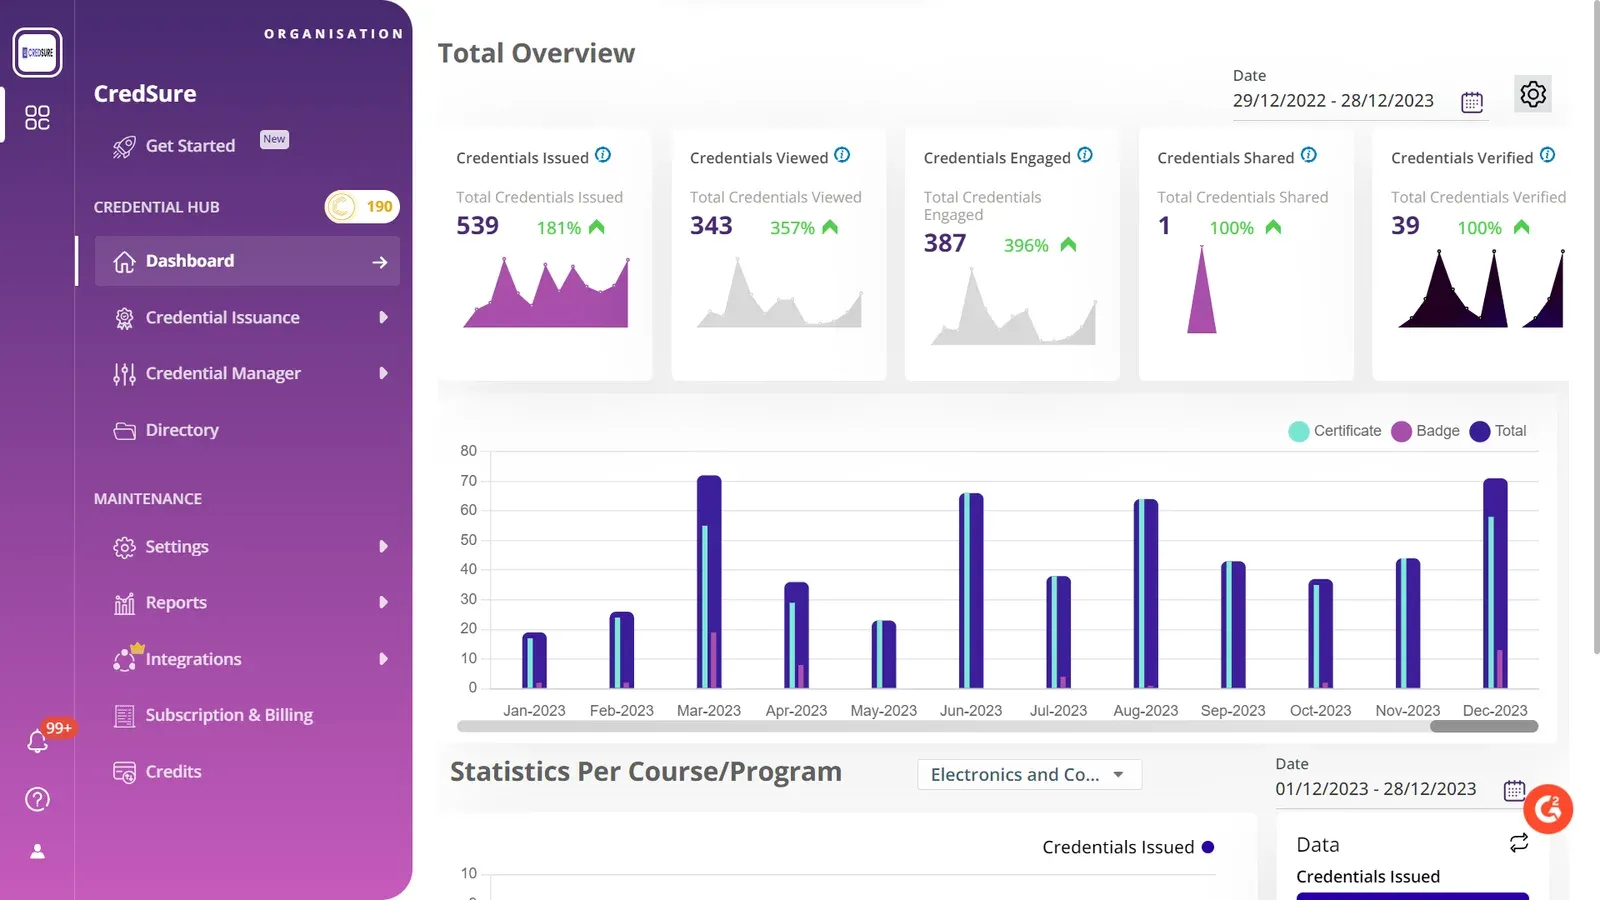
Task: Expand Credential Issuance submenu arrow
Action: coord(383,318)
